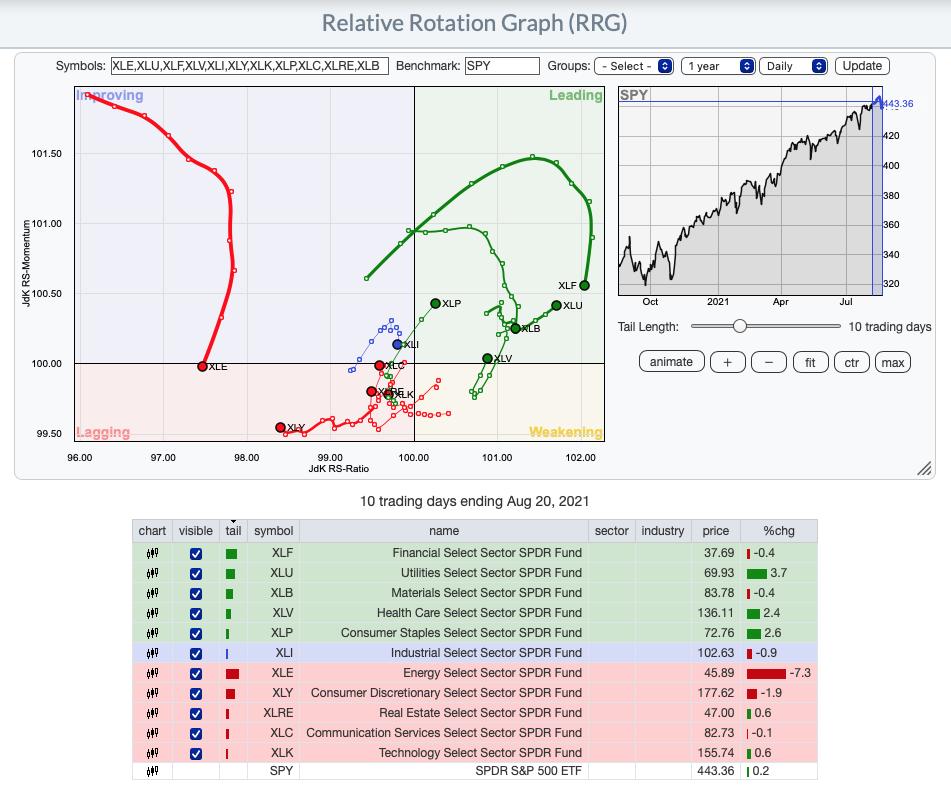
Task: Sort table by %chg column
Action: [779, 531]
